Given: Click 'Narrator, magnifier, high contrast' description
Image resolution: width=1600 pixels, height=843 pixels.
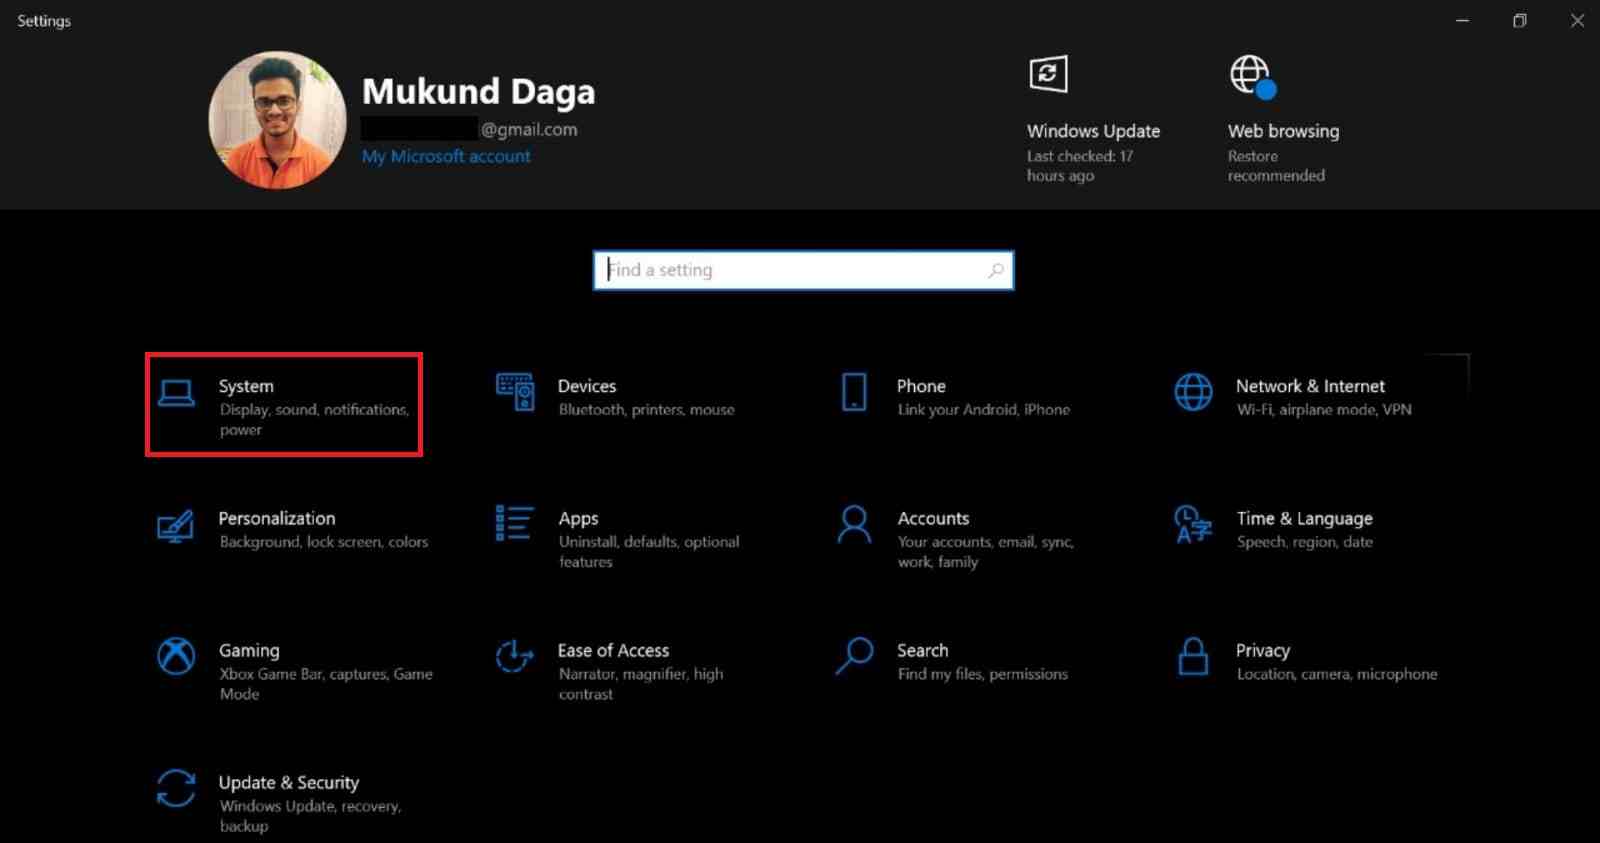Looking at the screenshot, I should point(641,684).
